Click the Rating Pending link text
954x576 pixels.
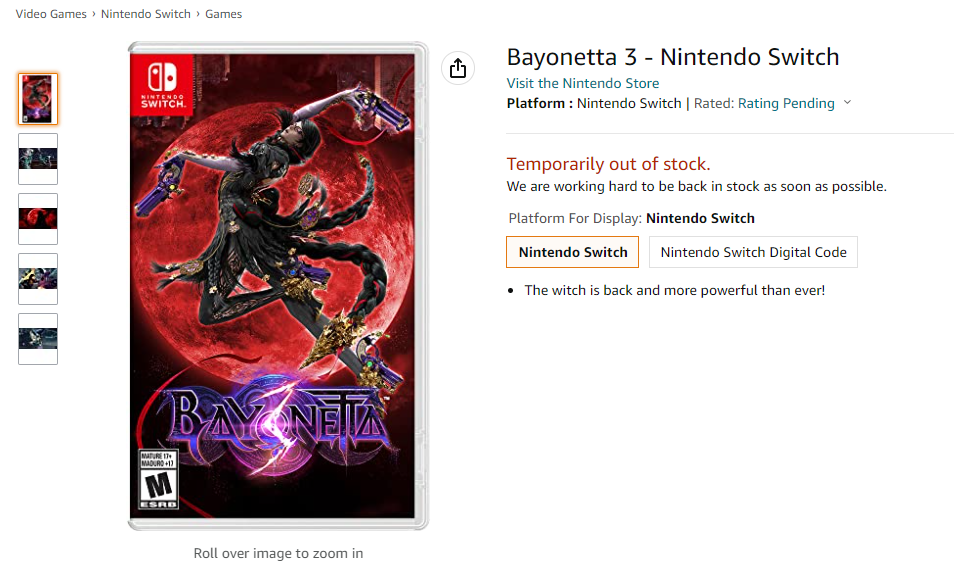pyautogui.click(x=786, y=103)
